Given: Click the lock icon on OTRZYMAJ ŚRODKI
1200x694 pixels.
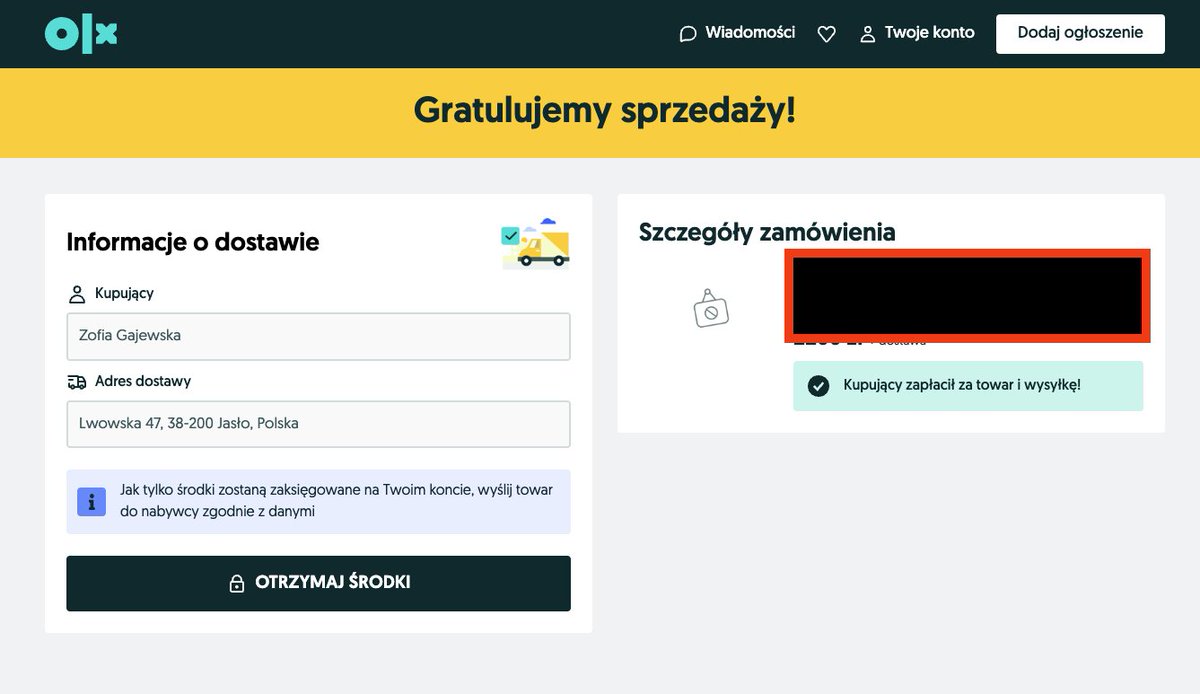Looking at the screenshot, I should click(x=237, y=584).
